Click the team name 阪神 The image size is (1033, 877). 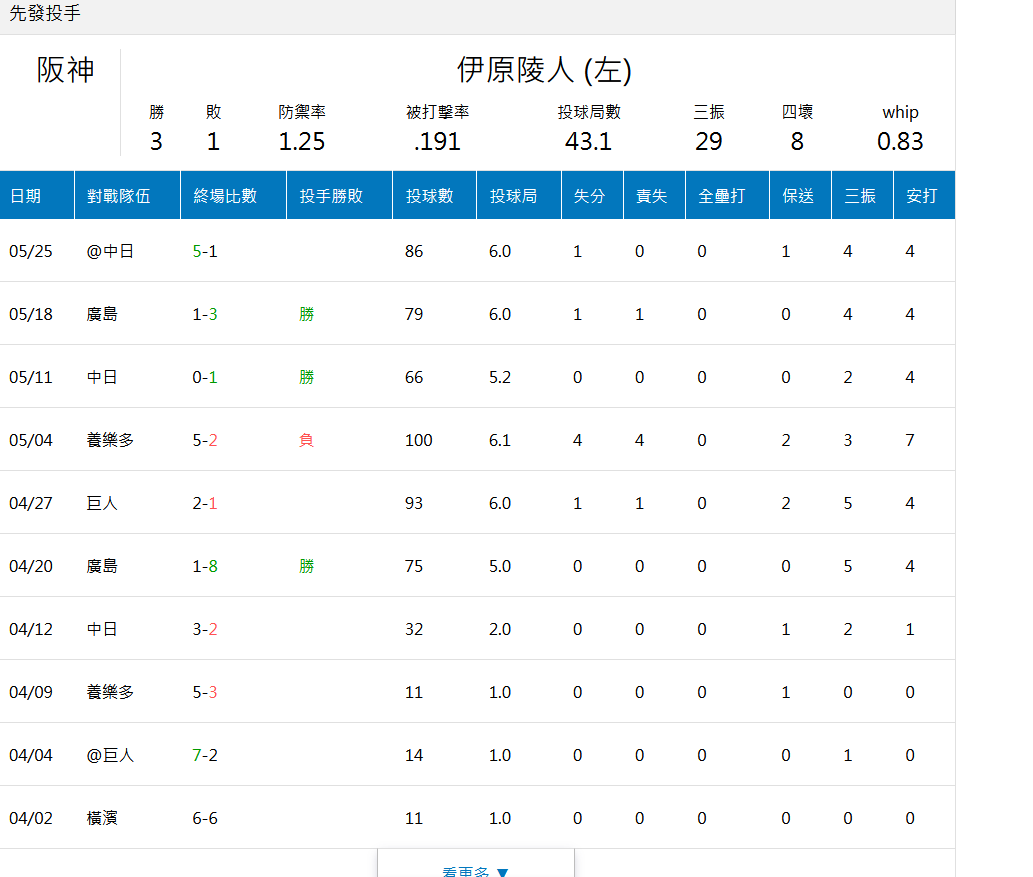[x=65, y=70]
